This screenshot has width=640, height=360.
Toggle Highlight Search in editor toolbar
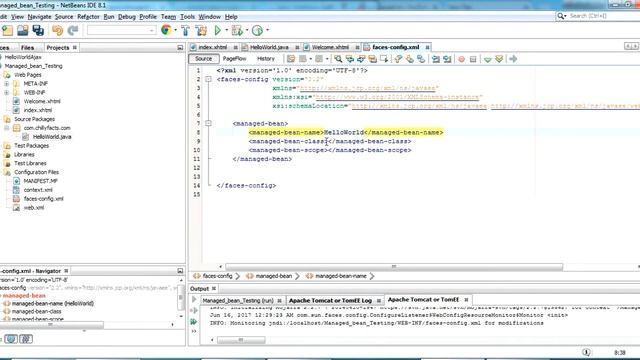pos(372,59)
